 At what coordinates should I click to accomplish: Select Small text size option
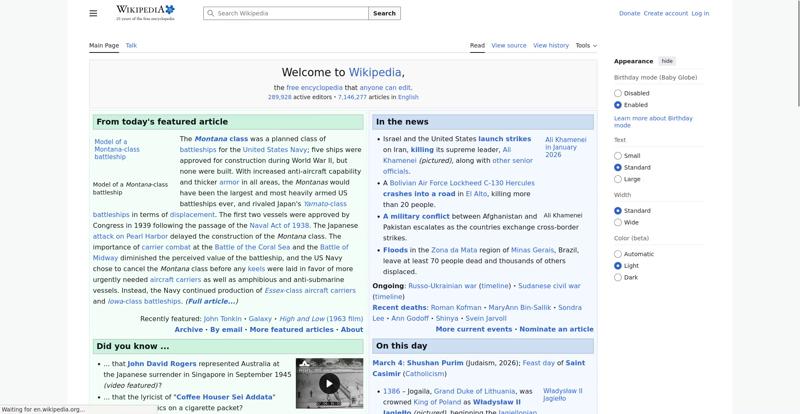point(618,156)
